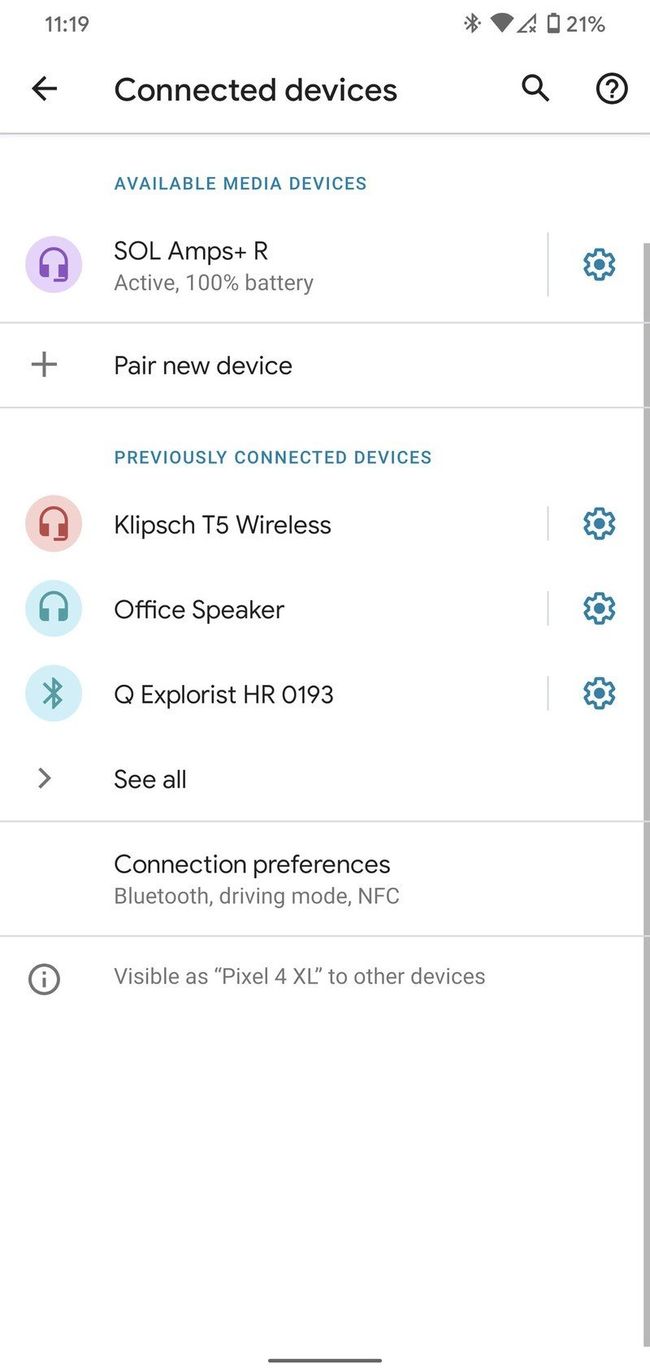This screenshot has height=1372, width=650.
Task: Open settings gear for Q Explorist HR 0193
Action: (598, 693)
